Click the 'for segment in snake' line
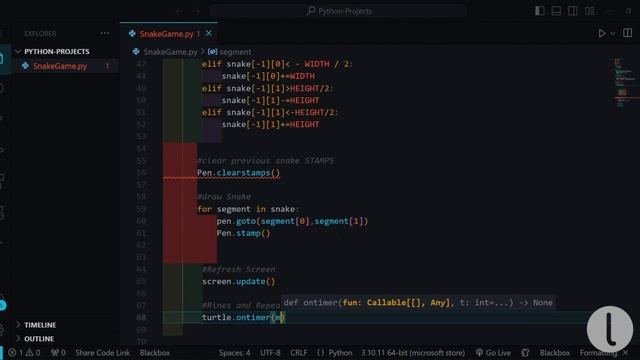This screenshot has width=640, height=360. click(248, 209)
